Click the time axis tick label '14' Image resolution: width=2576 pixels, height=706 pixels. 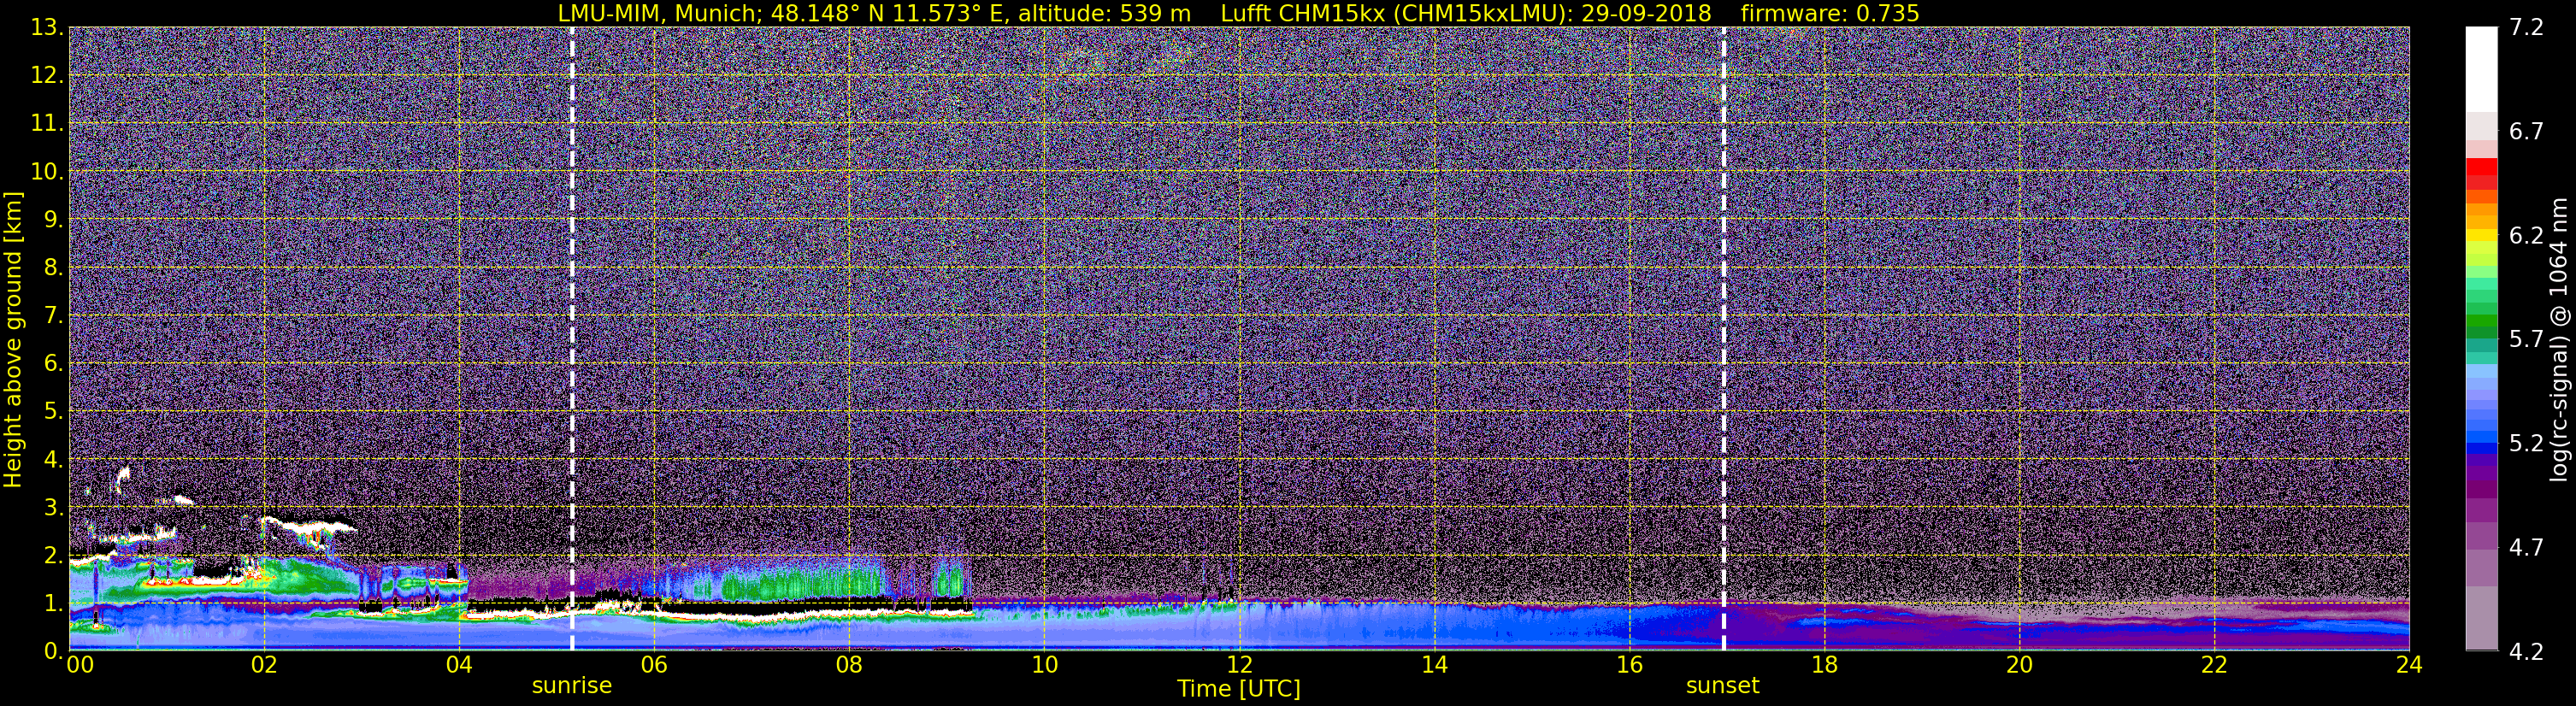[1434, 665]
